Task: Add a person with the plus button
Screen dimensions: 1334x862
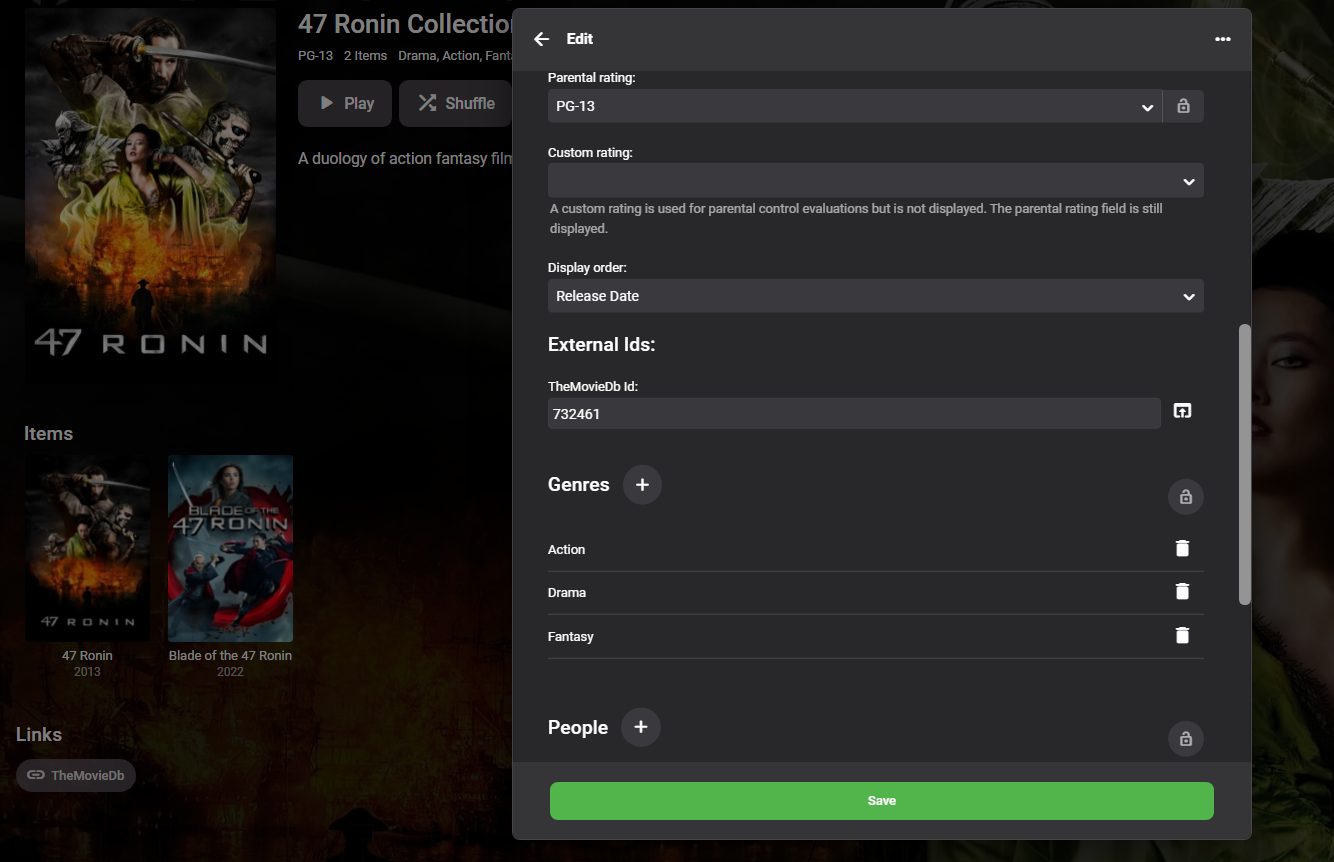Action: (640, 727)
